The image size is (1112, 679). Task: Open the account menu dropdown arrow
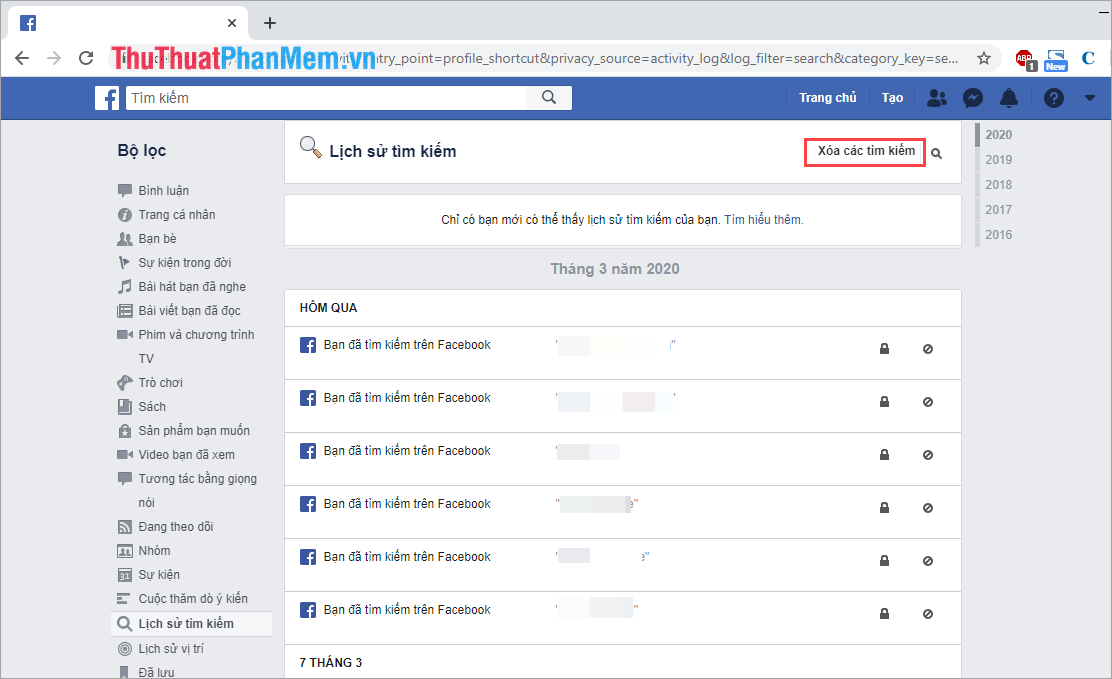pyautogui.click(x=1089, y=97)
